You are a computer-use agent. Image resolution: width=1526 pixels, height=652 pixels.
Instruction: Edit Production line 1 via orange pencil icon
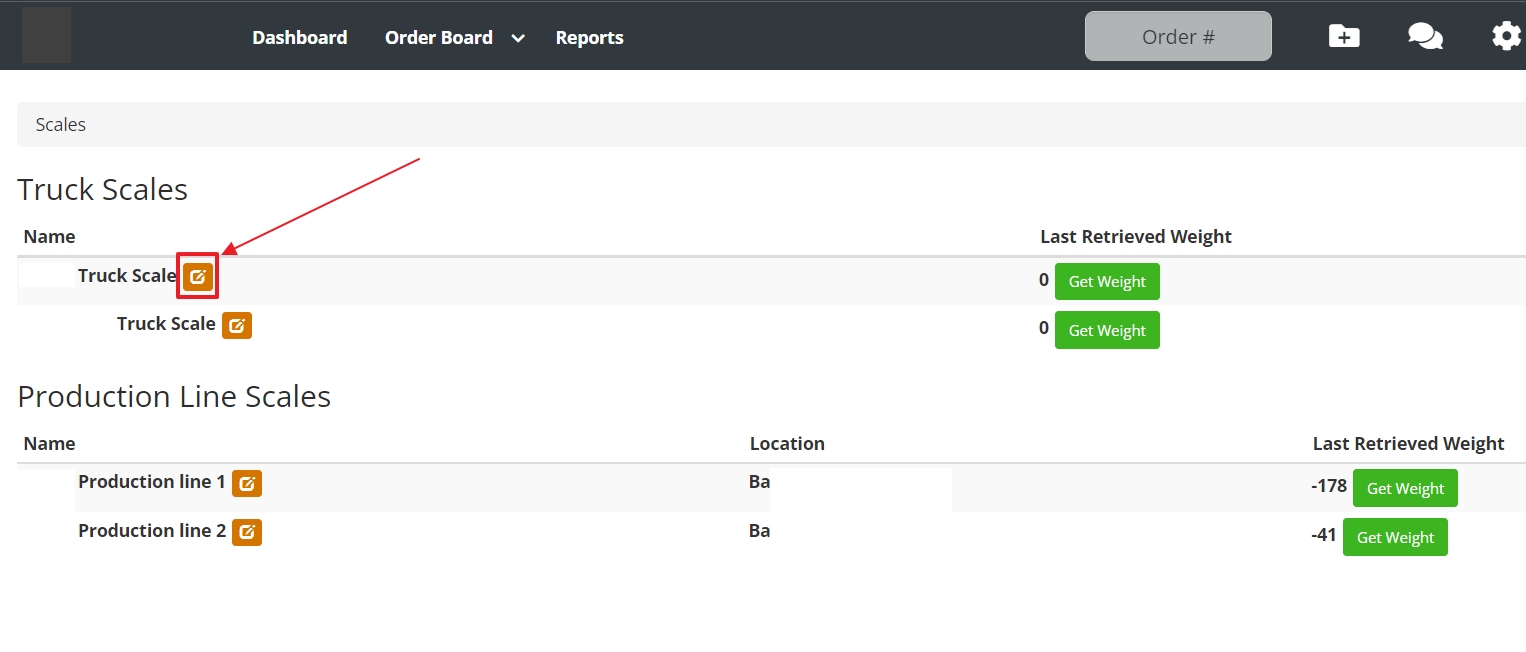pos(247,484)
